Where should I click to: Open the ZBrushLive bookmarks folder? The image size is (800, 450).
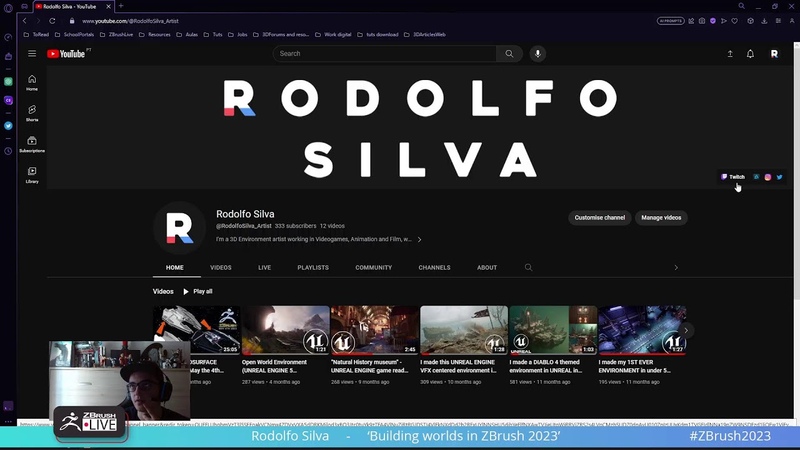point(116,35)
